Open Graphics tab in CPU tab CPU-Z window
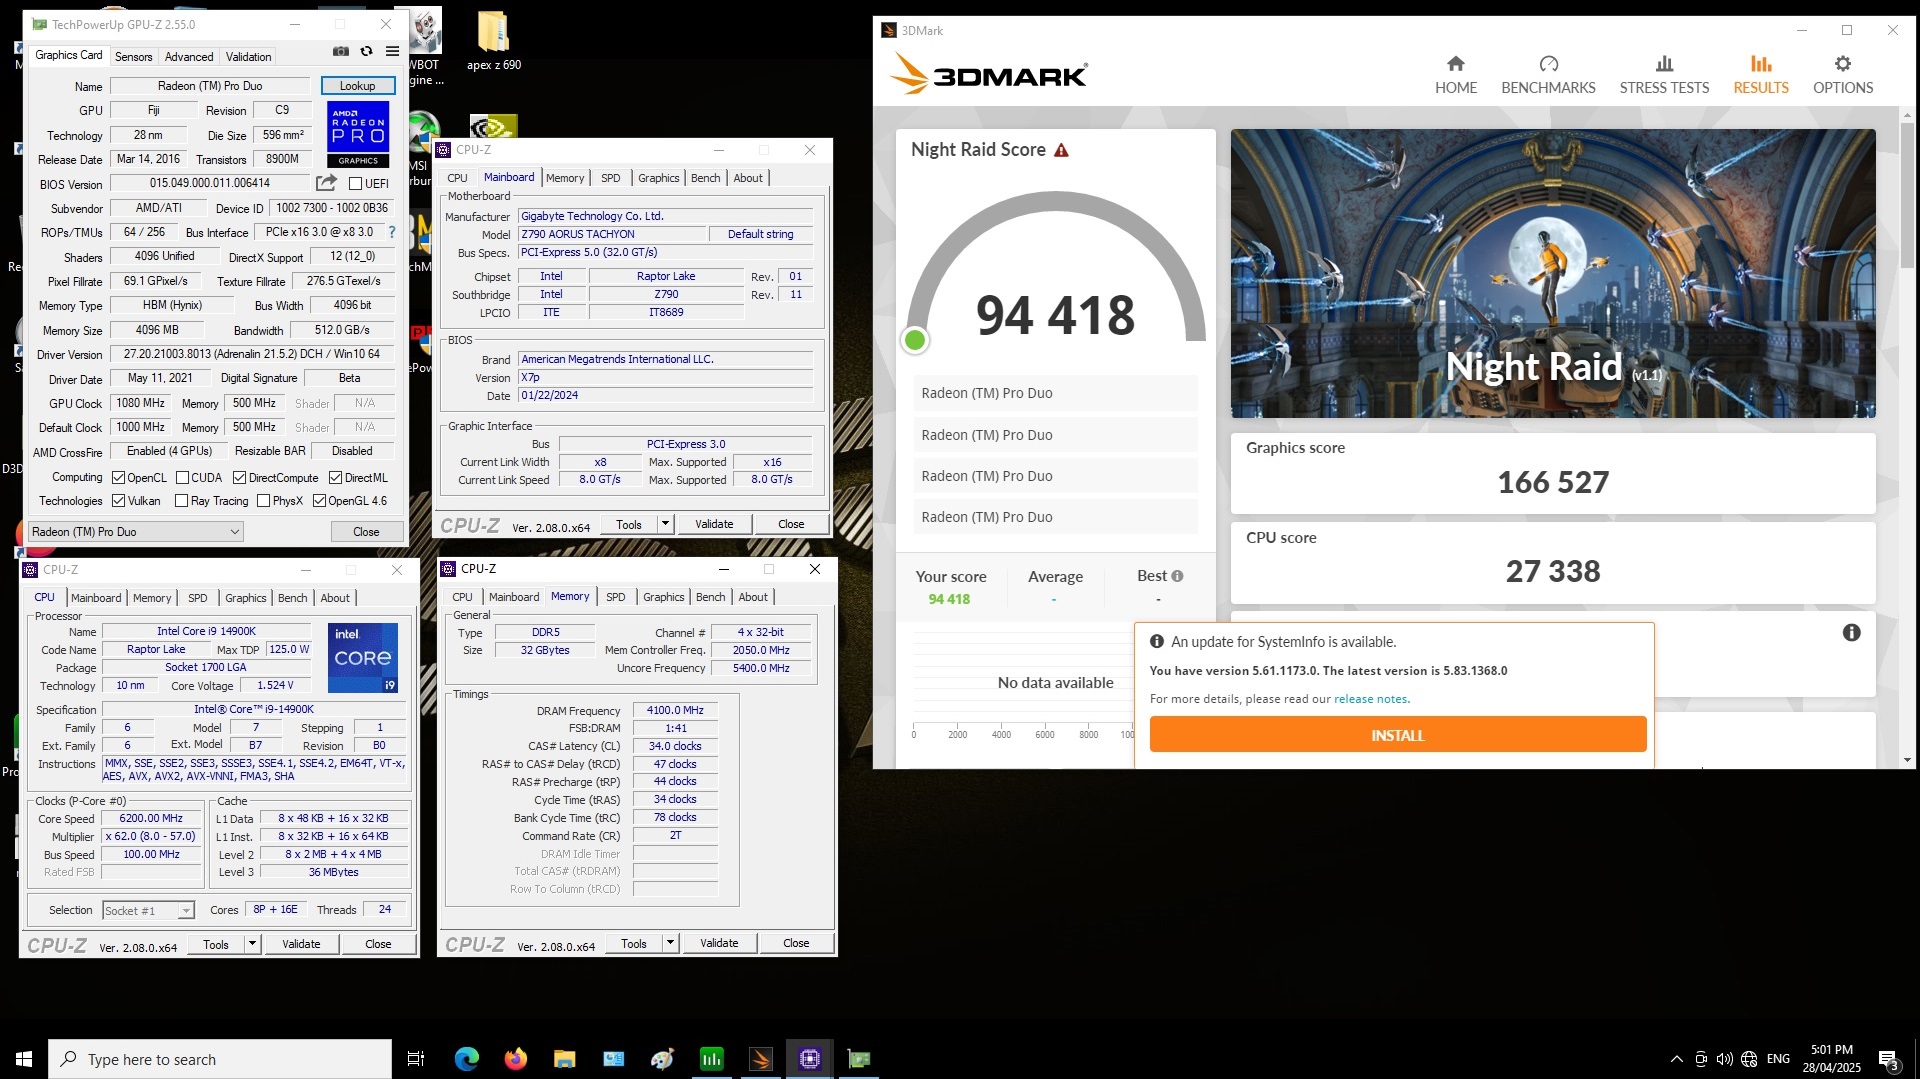The height and width of the screenshot is (1079, 1920). [246, 598]
